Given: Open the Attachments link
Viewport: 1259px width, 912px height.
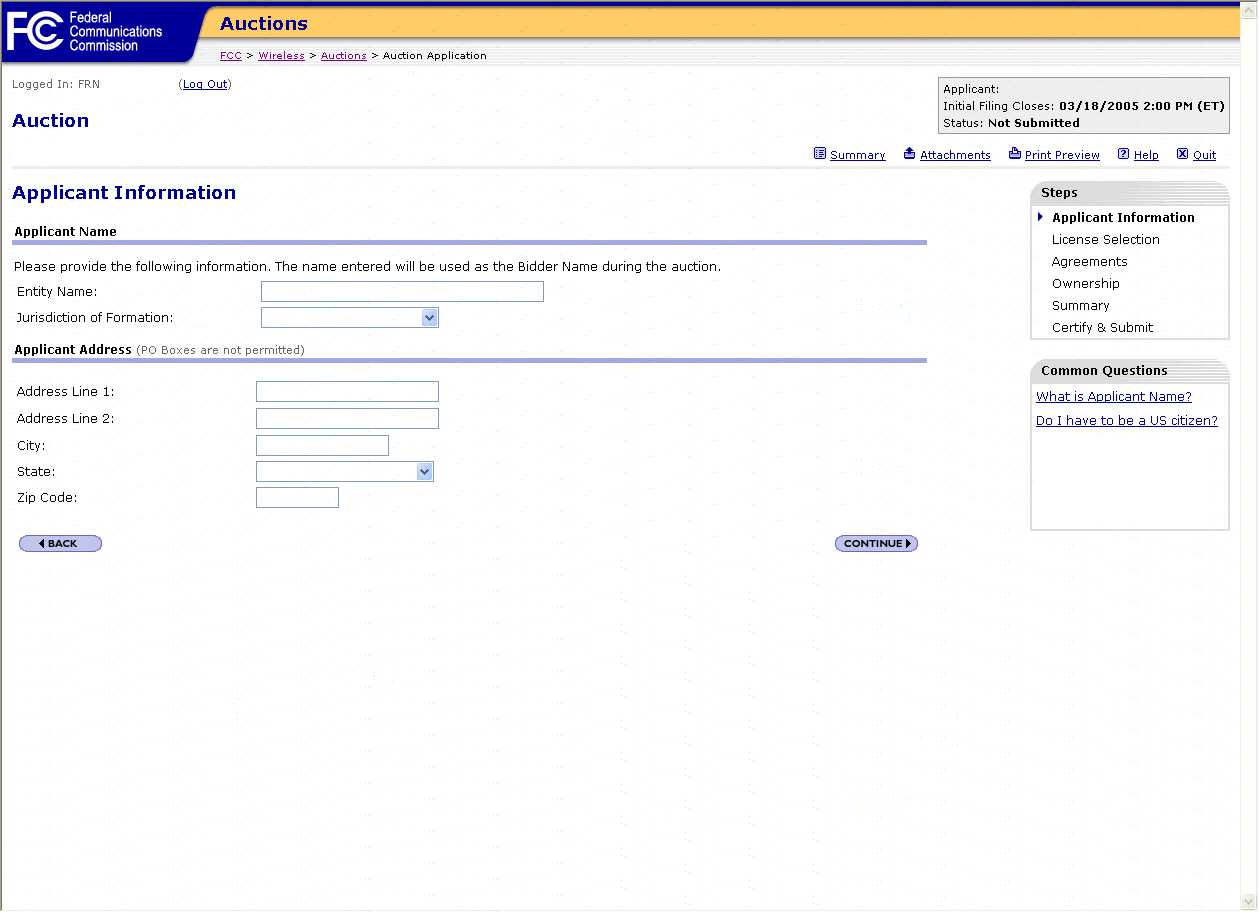Looking at the screenshot, I should pos(955,155).
